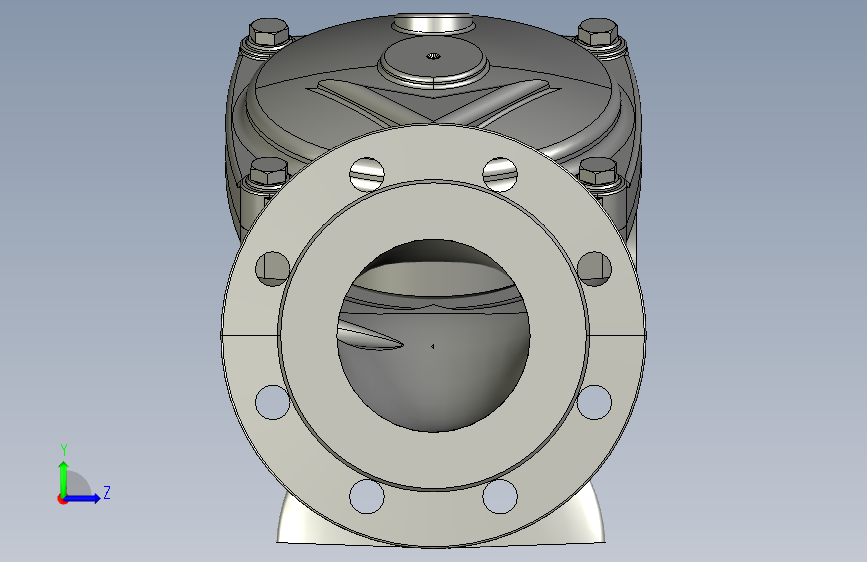Select the right lower flange bolt hole

click(x=594, y=402)
